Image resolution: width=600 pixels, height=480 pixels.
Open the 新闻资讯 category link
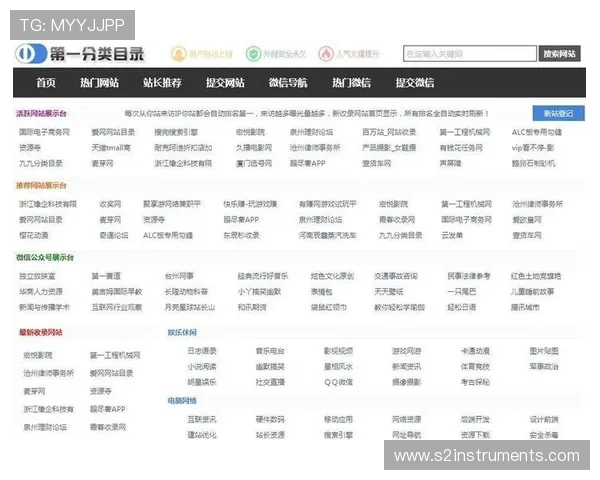(406, 367)
